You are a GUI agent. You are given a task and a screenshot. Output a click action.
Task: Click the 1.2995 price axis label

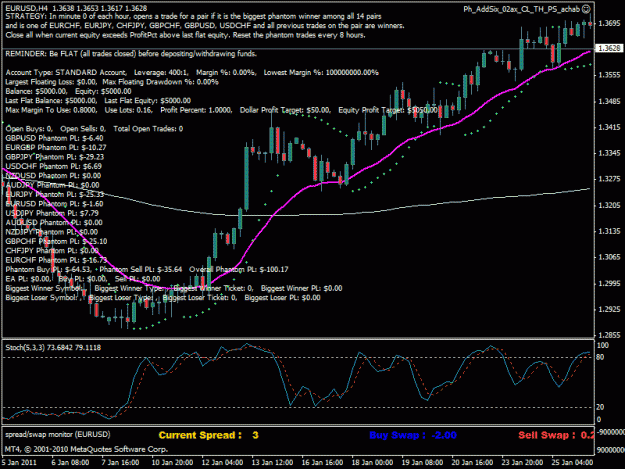coord(609,283)
